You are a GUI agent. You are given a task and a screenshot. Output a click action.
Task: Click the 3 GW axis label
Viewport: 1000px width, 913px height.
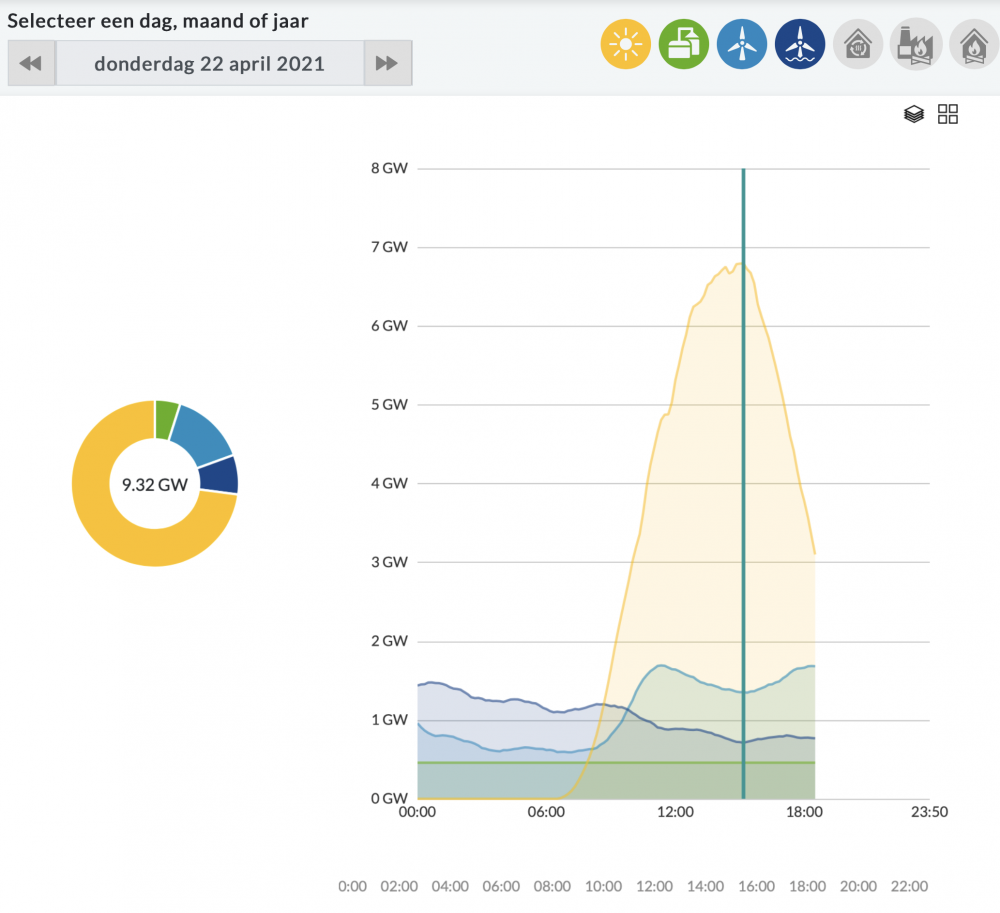pyautogui.click(x=389, y=562)
